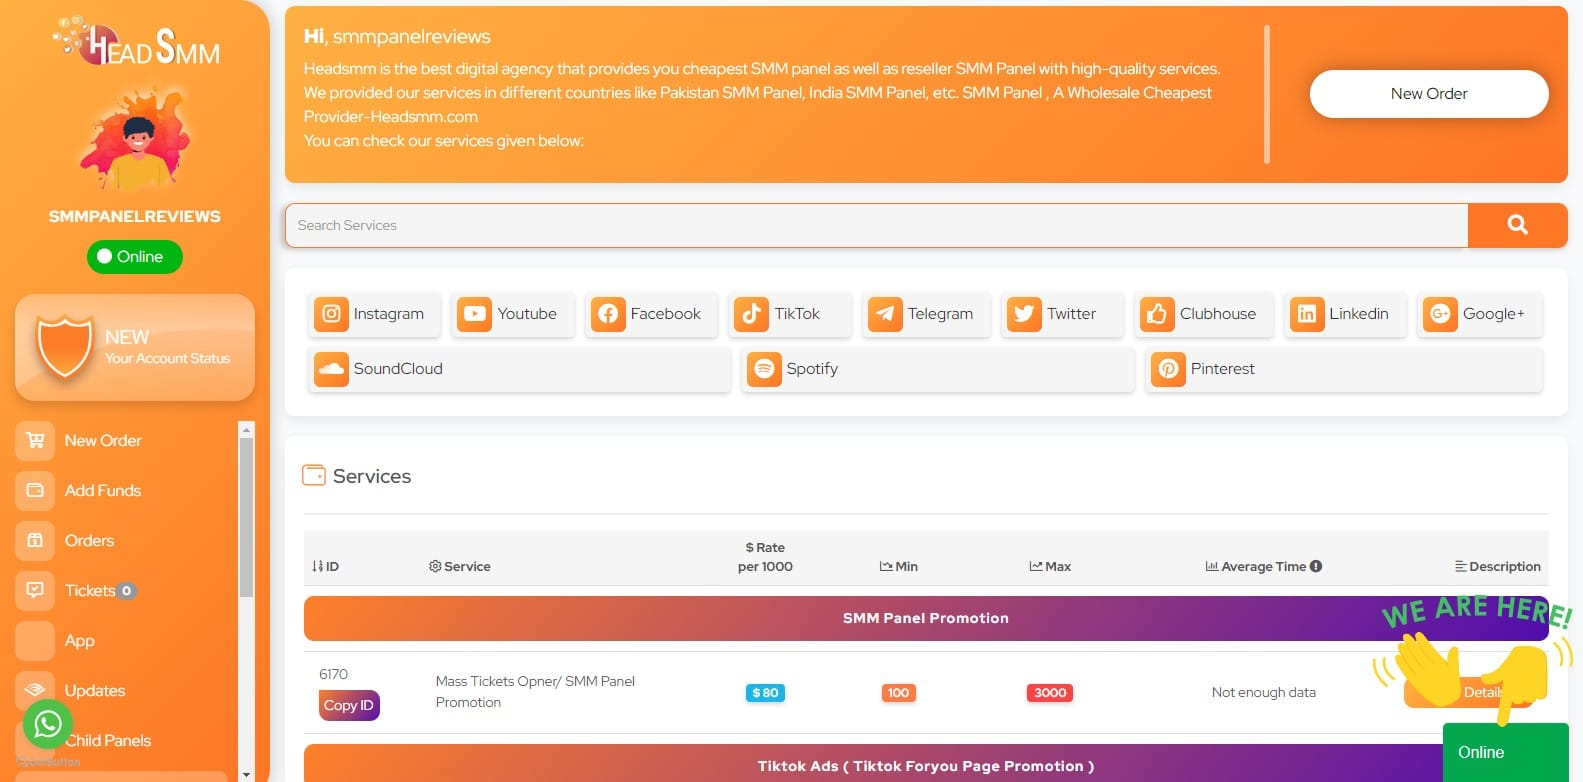This screenshot has width=1583, height=782.
Task: Toggle the green Online status badge
Action: (x=135, y=257)
